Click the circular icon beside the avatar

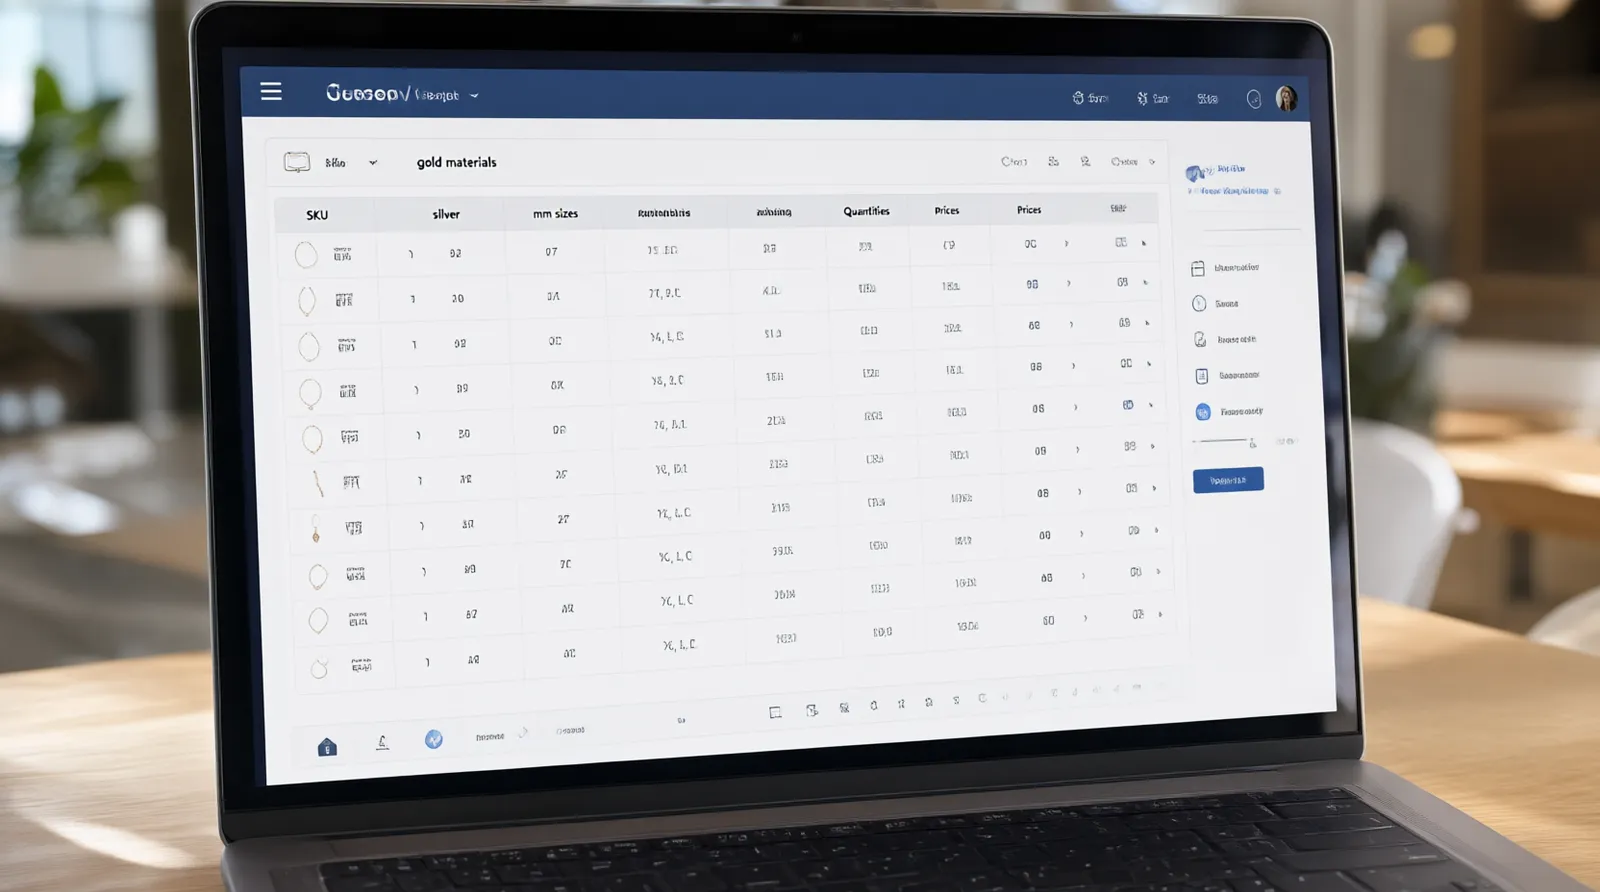(x=1254, y=99)
